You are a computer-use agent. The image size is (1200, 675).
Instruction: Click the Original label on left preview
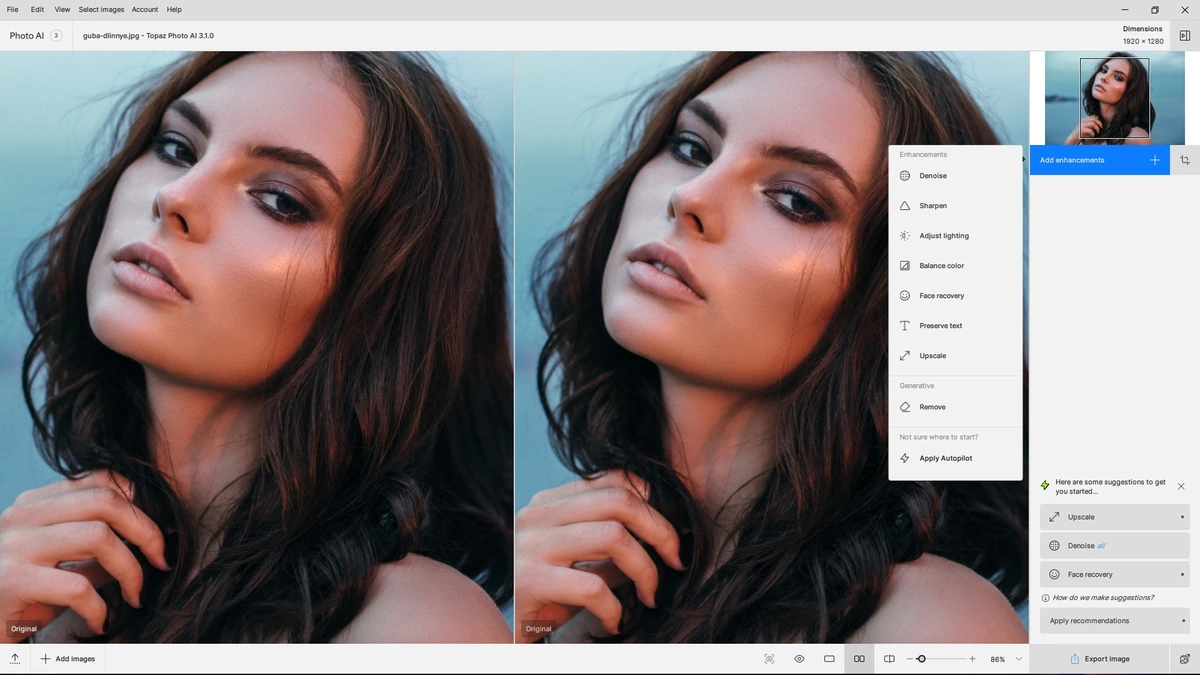[x=24, y=629]
